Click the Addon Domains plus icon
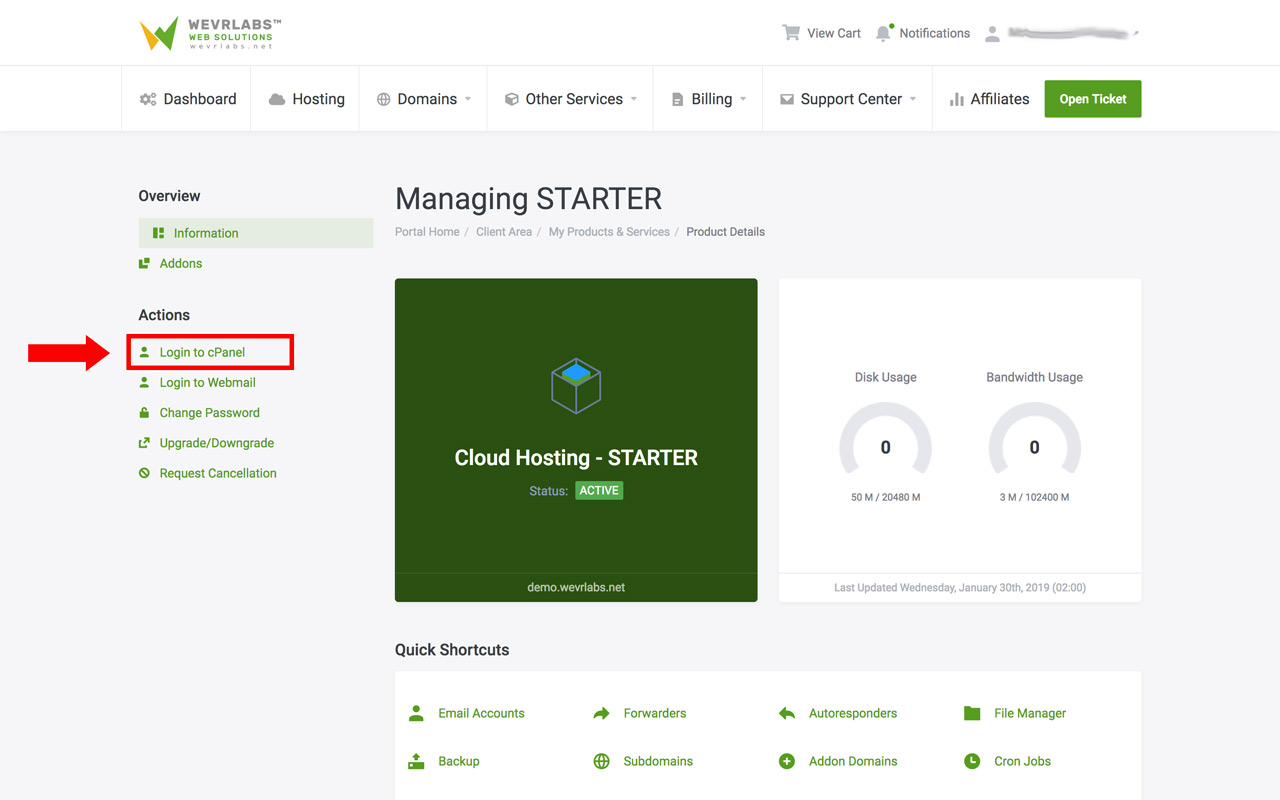 pos(787,761)
